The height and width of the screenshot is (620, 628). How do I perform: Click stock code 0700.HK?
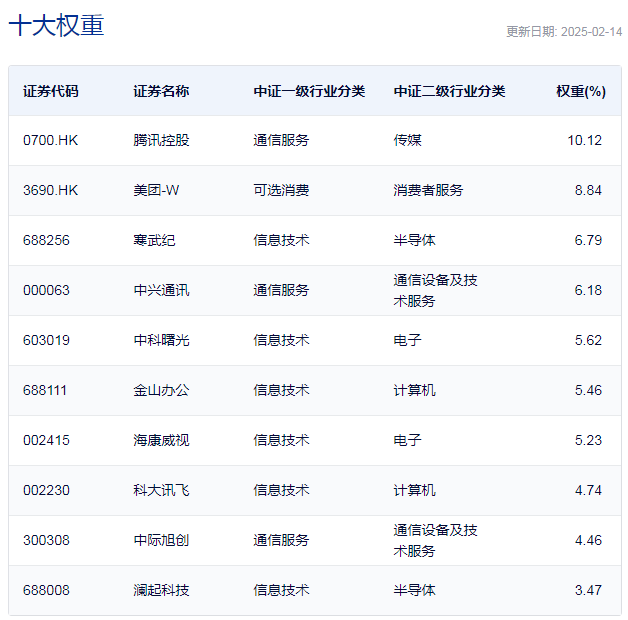[50, 140]
